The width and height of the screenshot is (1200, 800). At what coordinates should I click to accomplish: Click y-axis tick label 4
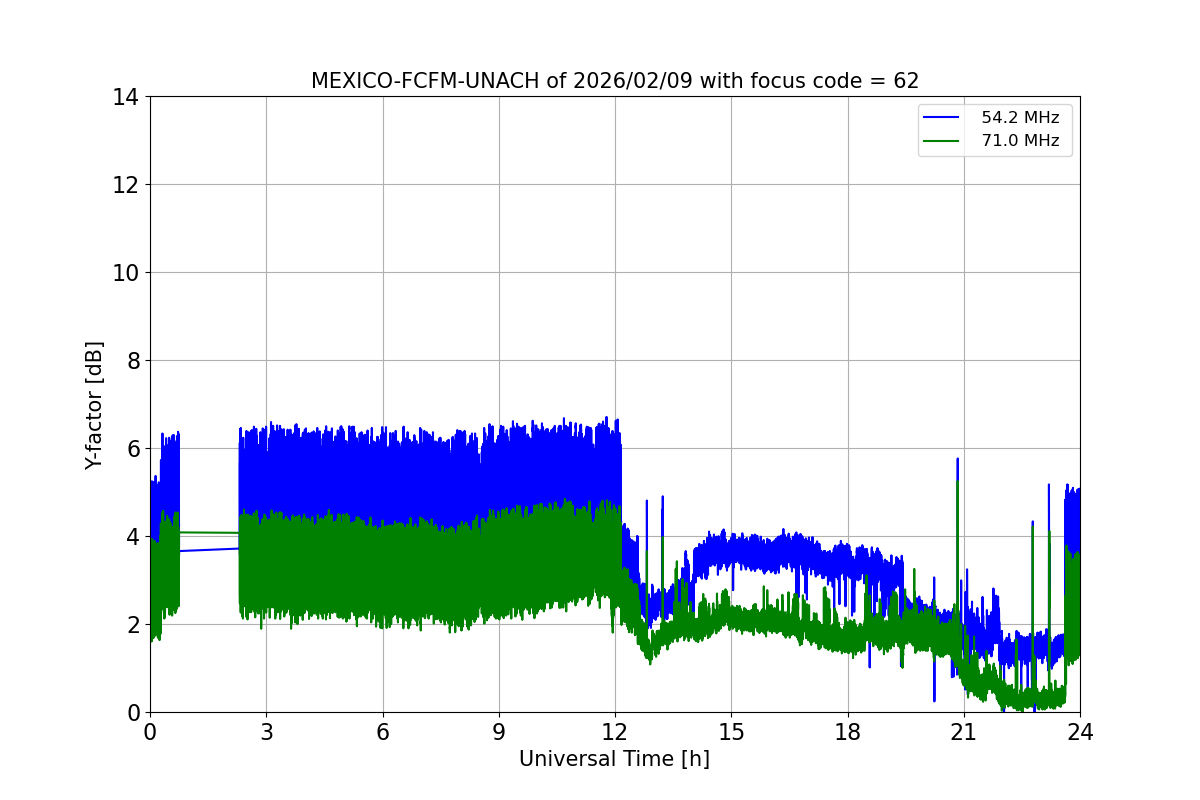132,537
